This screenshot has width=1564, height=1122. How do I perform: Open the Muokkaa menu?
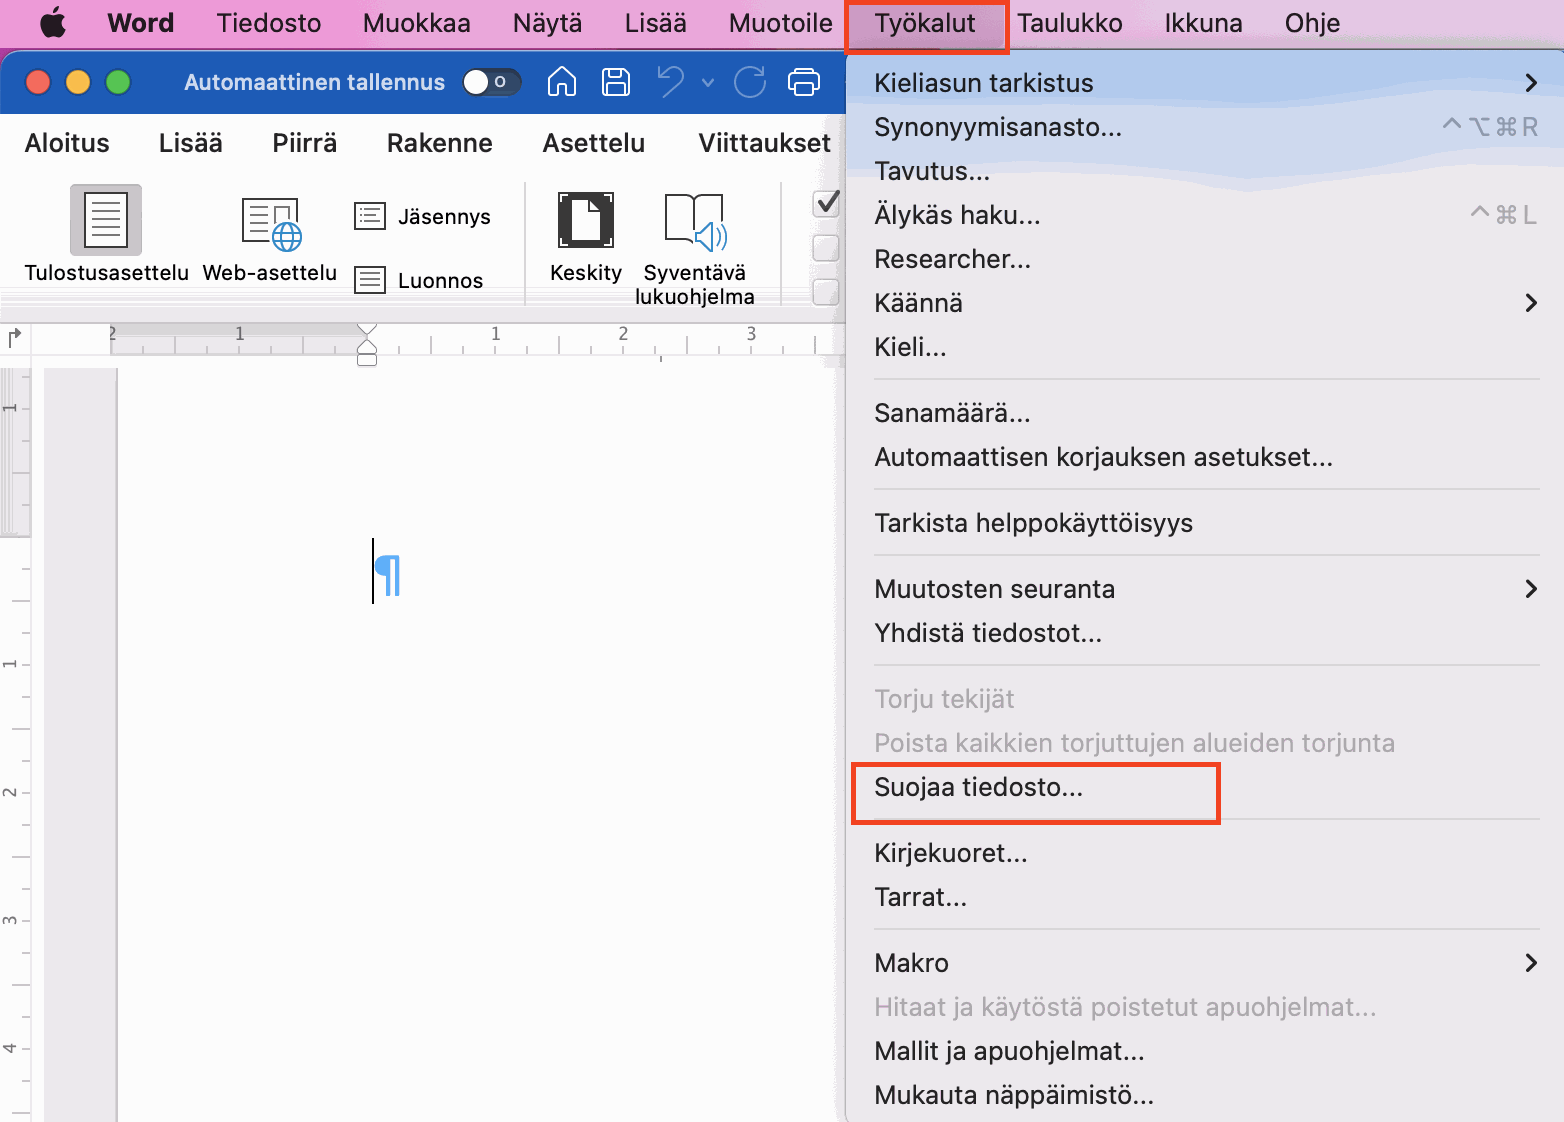pyautogui.click(x=417, y=23)
